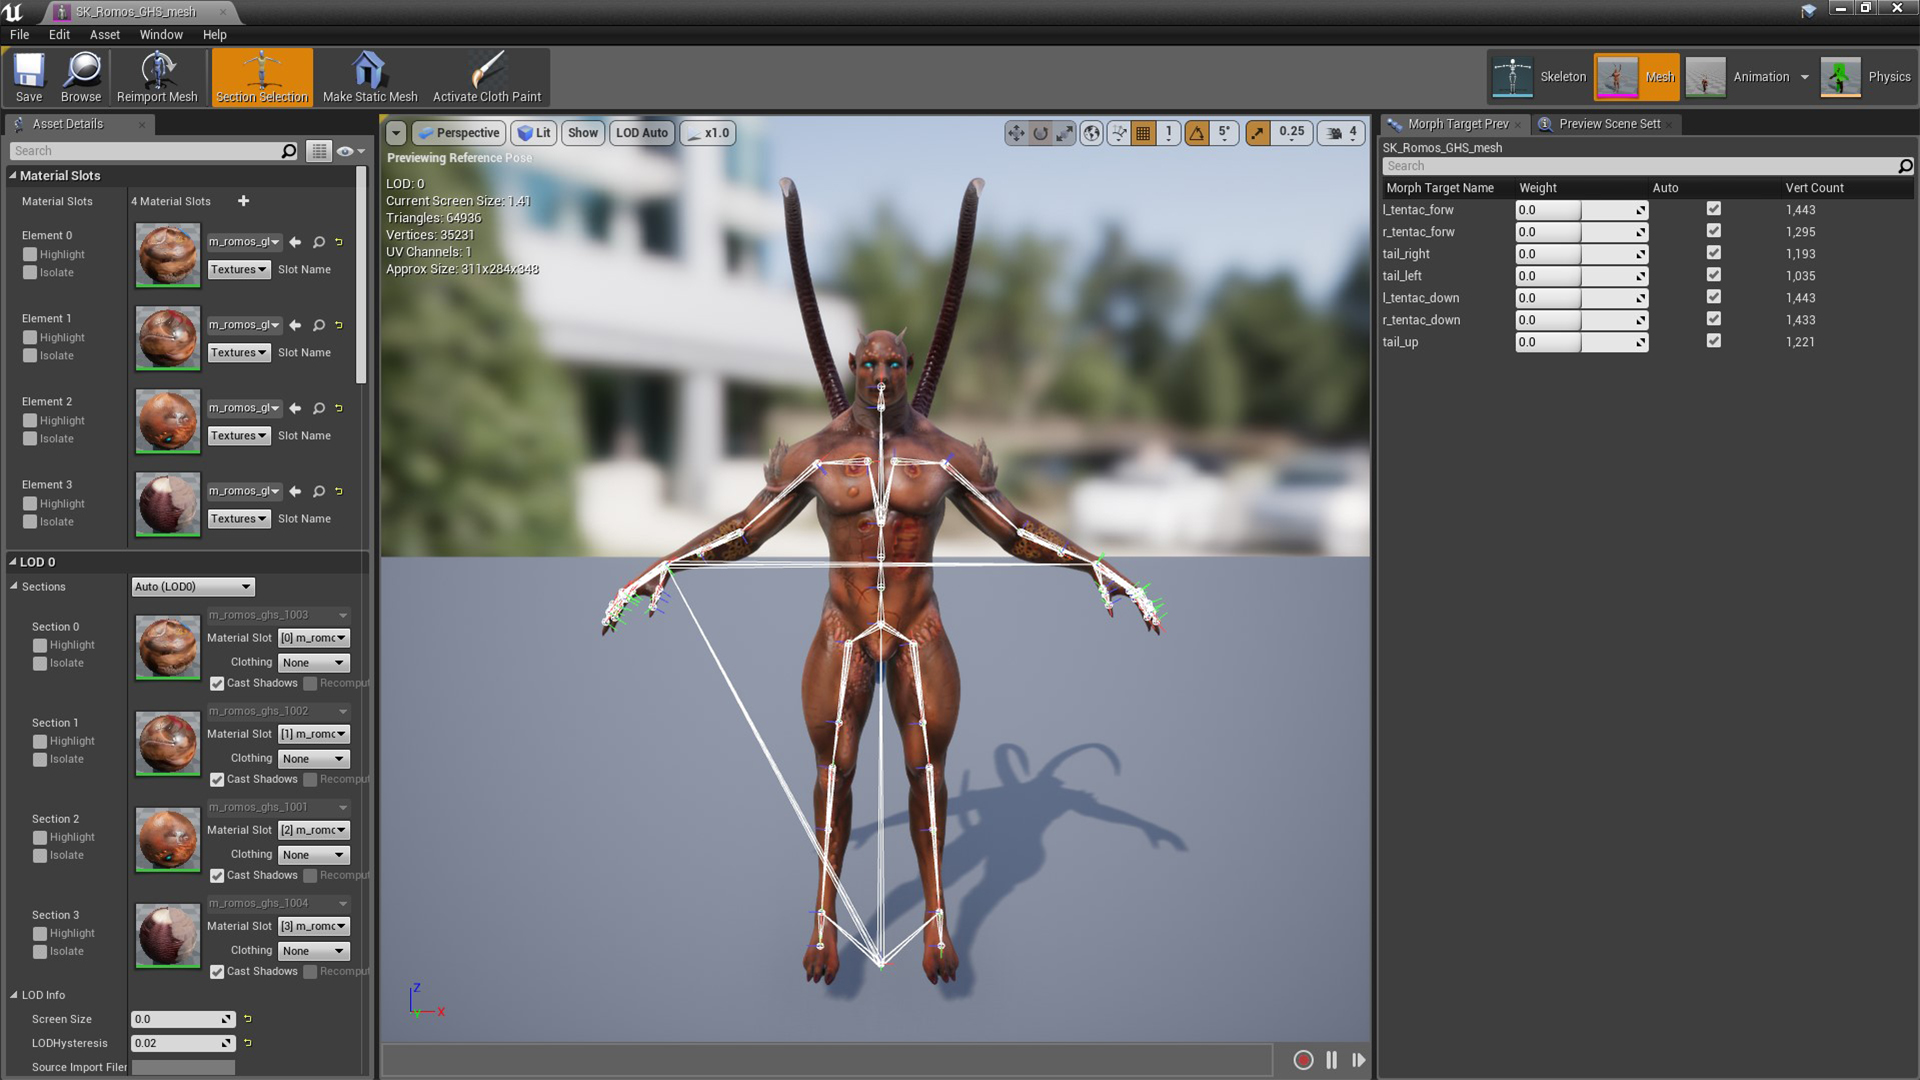Viewport: 1920px width, 1080px height.
Task: Switch to the Preview Scene Settings tab
Action: pos(1608,124)
